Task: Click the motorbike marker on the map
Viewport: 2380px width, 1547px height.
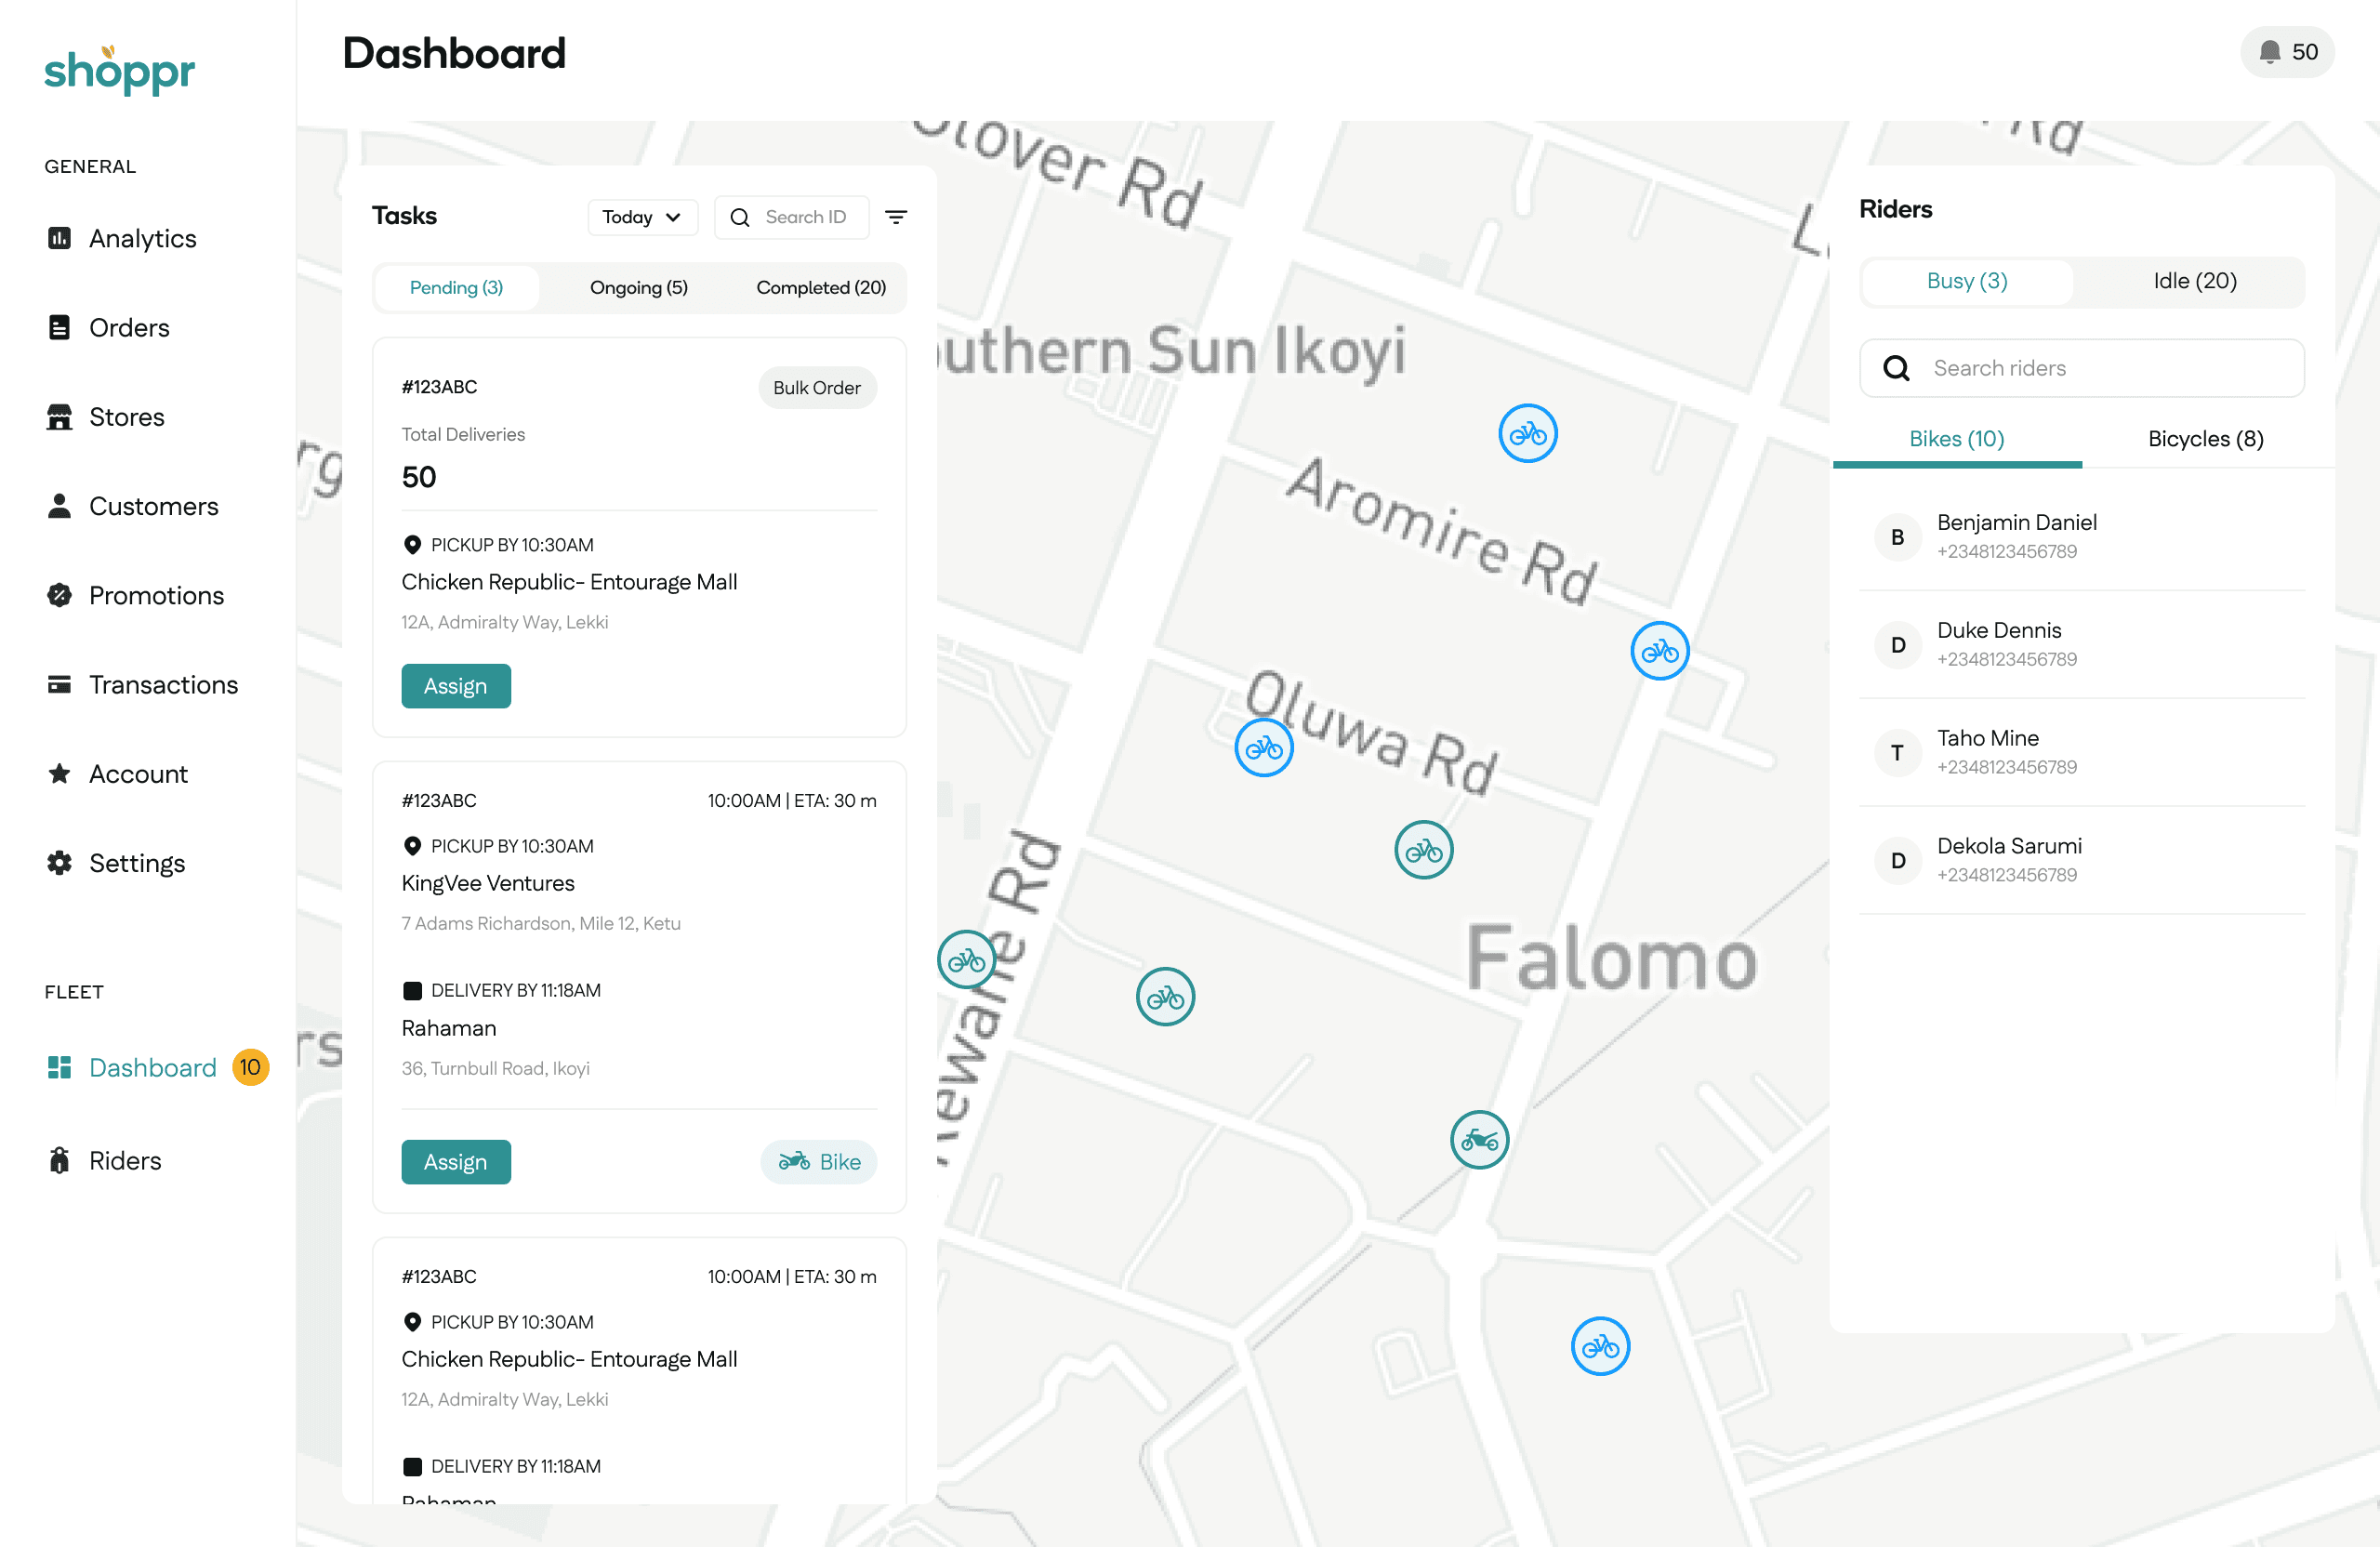Action: coord(1479,1139)
